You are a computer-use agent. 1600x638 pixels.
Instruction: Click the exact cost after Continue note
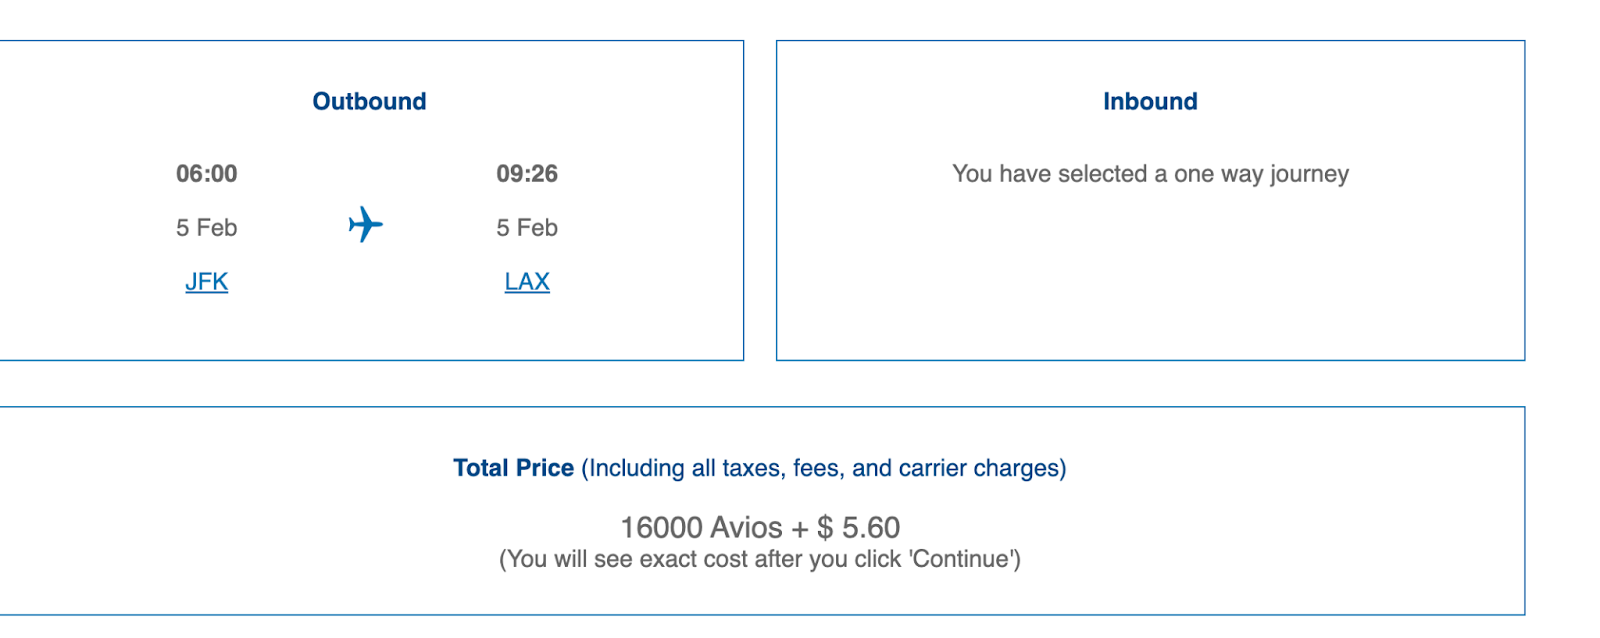pos(760,559)
